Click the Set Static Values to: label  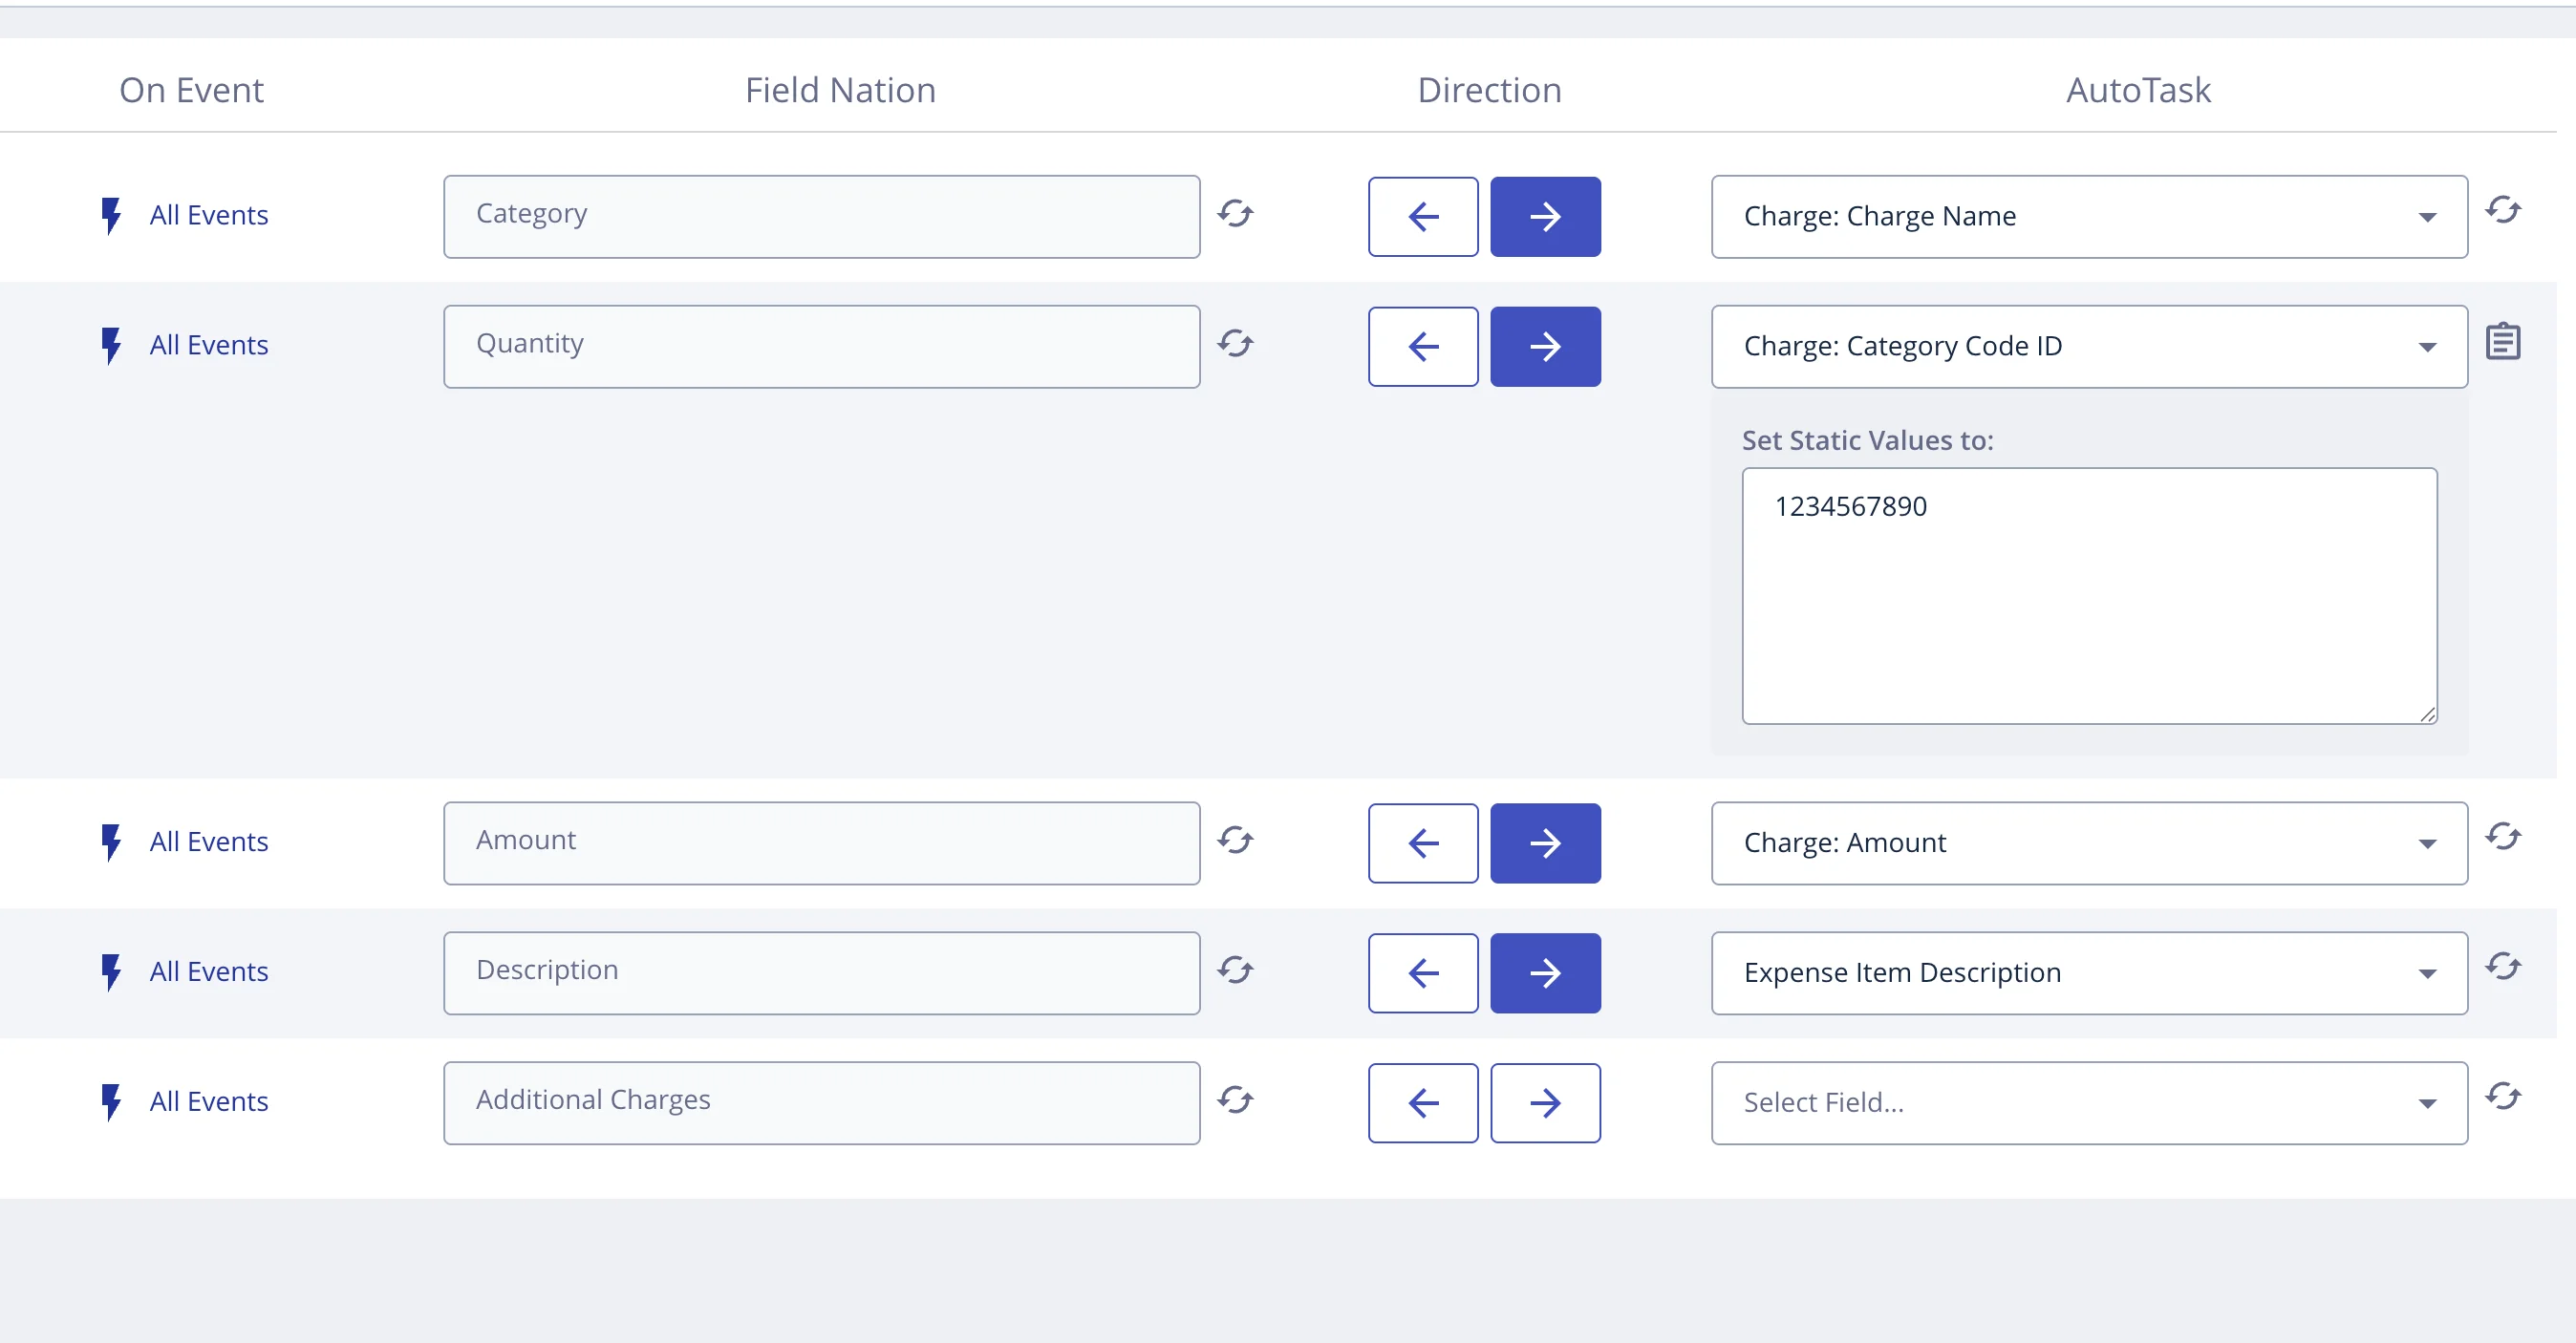[x=1867, y=440]
